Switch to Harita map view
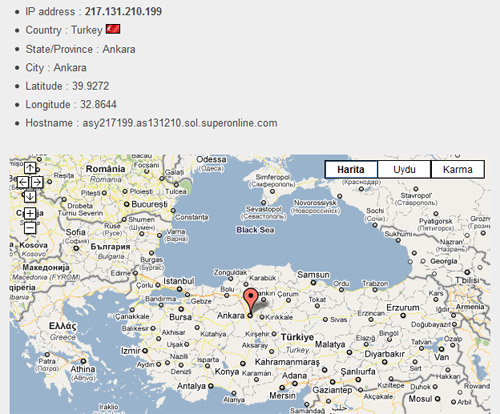 click(351, 169)
